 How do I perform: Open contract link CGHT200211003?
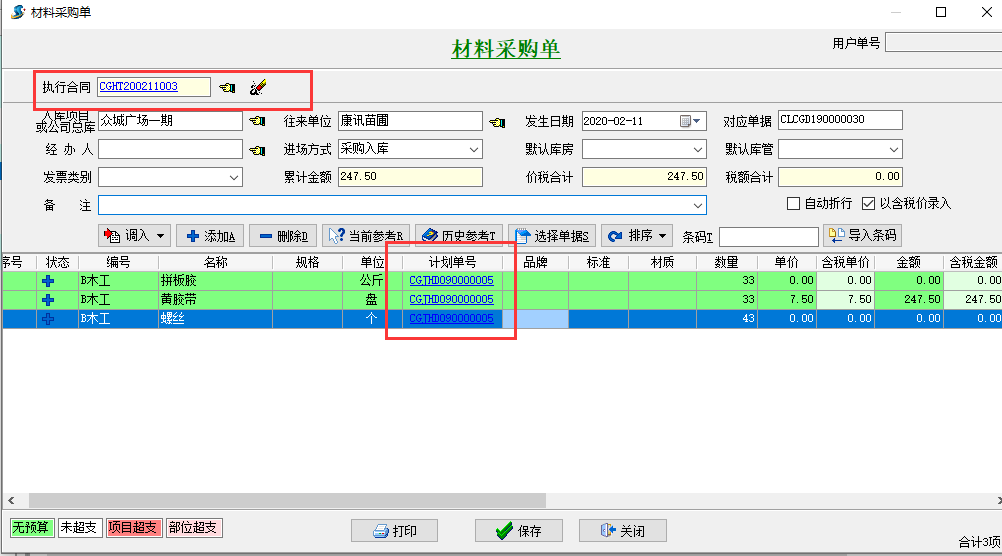point(139,87)
